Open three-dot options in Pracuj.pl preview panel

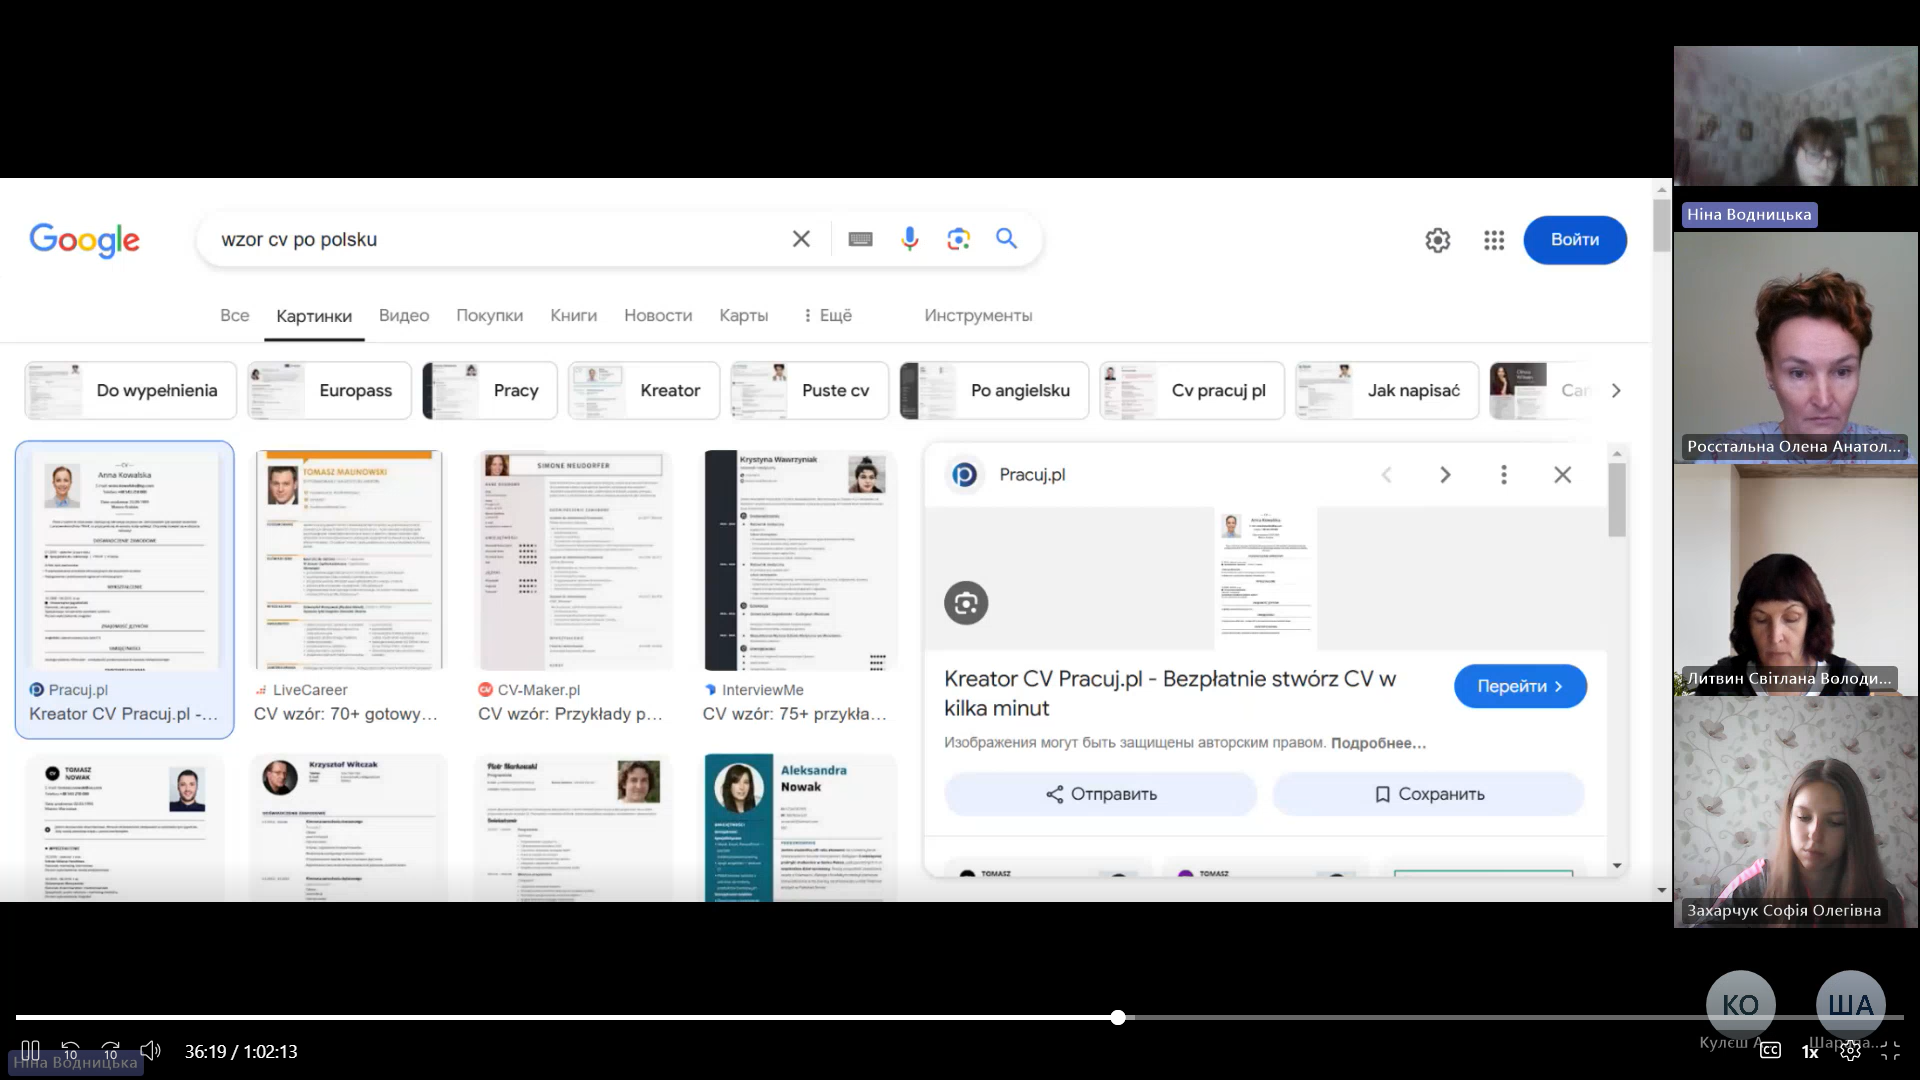(1503, 475)
